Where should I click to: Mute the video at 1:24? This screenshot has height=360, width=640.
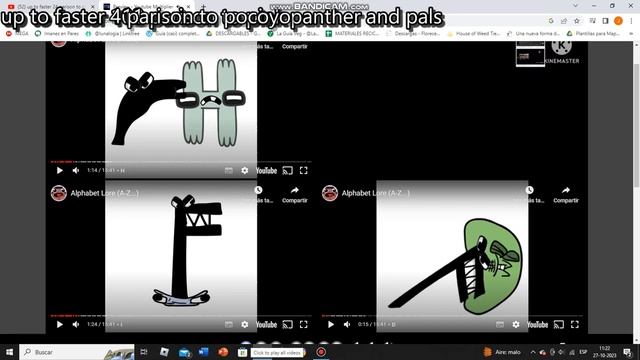point(76,324)
